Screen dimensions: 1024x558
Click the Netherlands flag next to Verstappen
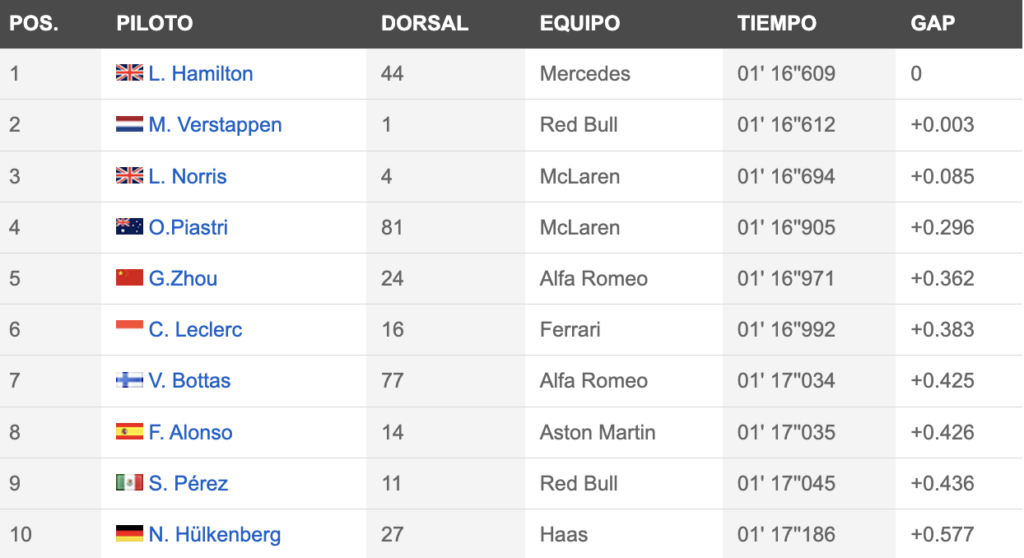coord(129,123)
